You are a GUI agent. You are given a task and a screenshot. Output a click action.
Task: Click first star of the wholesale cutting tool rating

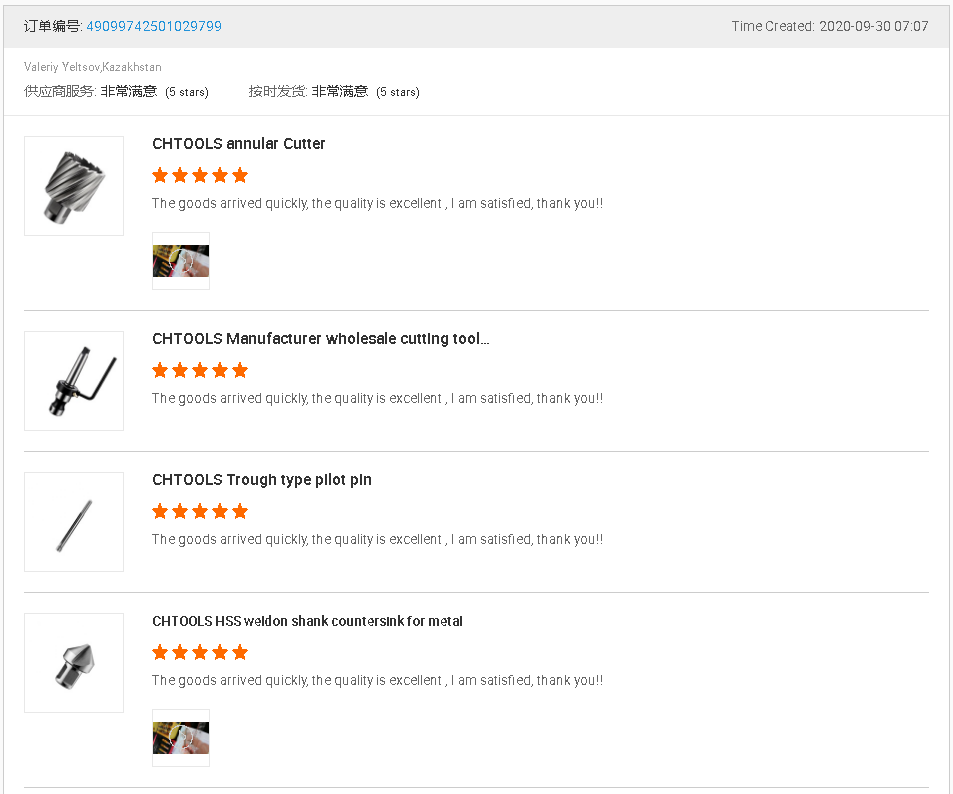160,371
